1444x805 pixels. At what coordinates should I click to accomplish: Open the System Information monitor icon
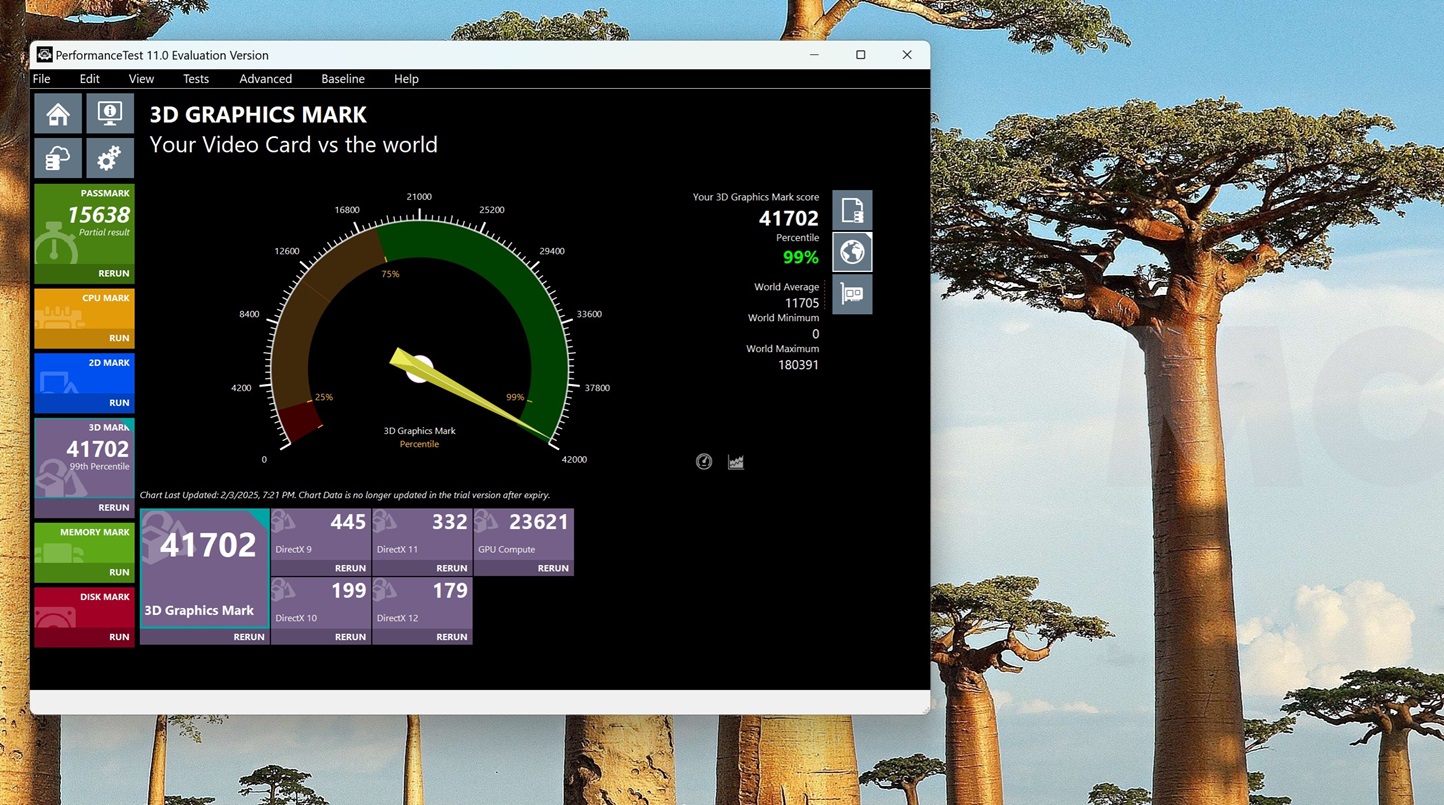pyautogui.click(x=109, y=114)
